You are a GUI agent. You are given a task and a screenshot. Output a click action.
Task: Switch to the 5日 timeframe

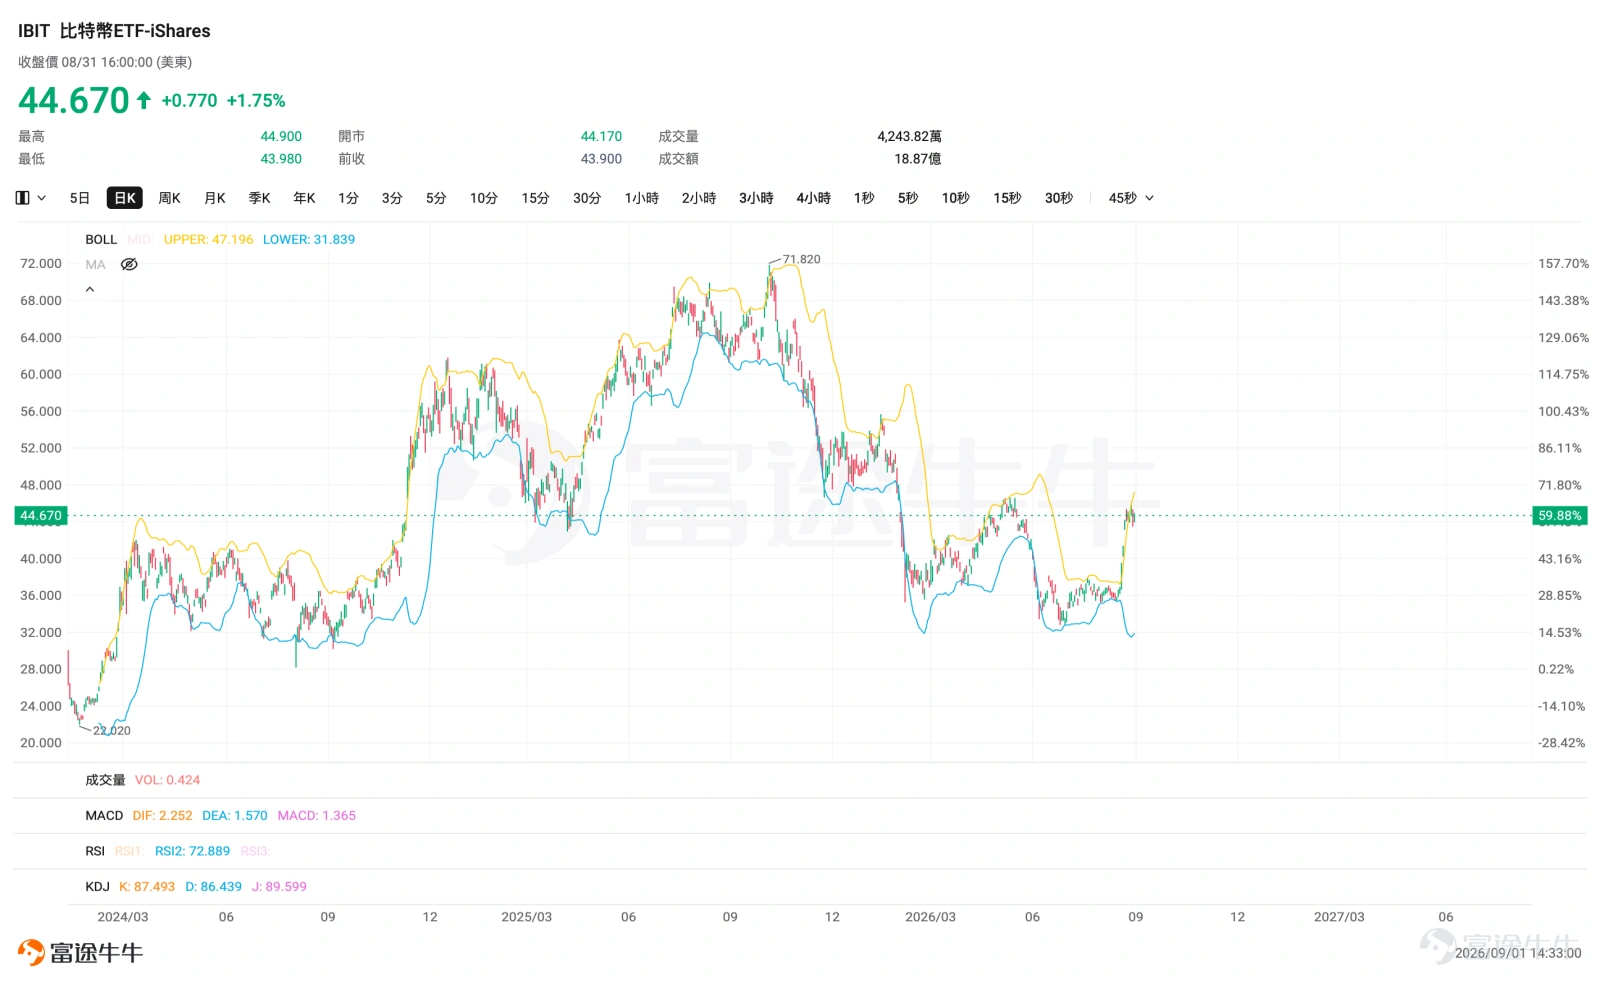80,198
